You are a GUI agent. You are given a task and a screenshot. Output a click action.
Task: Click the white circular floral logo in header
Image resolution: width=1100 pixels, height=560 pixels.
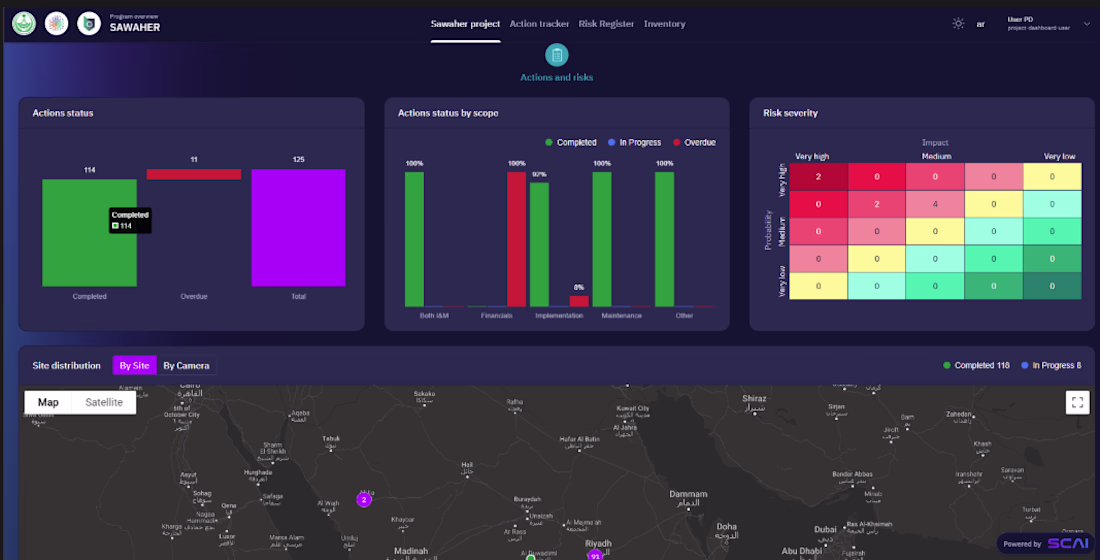[56, 24]
